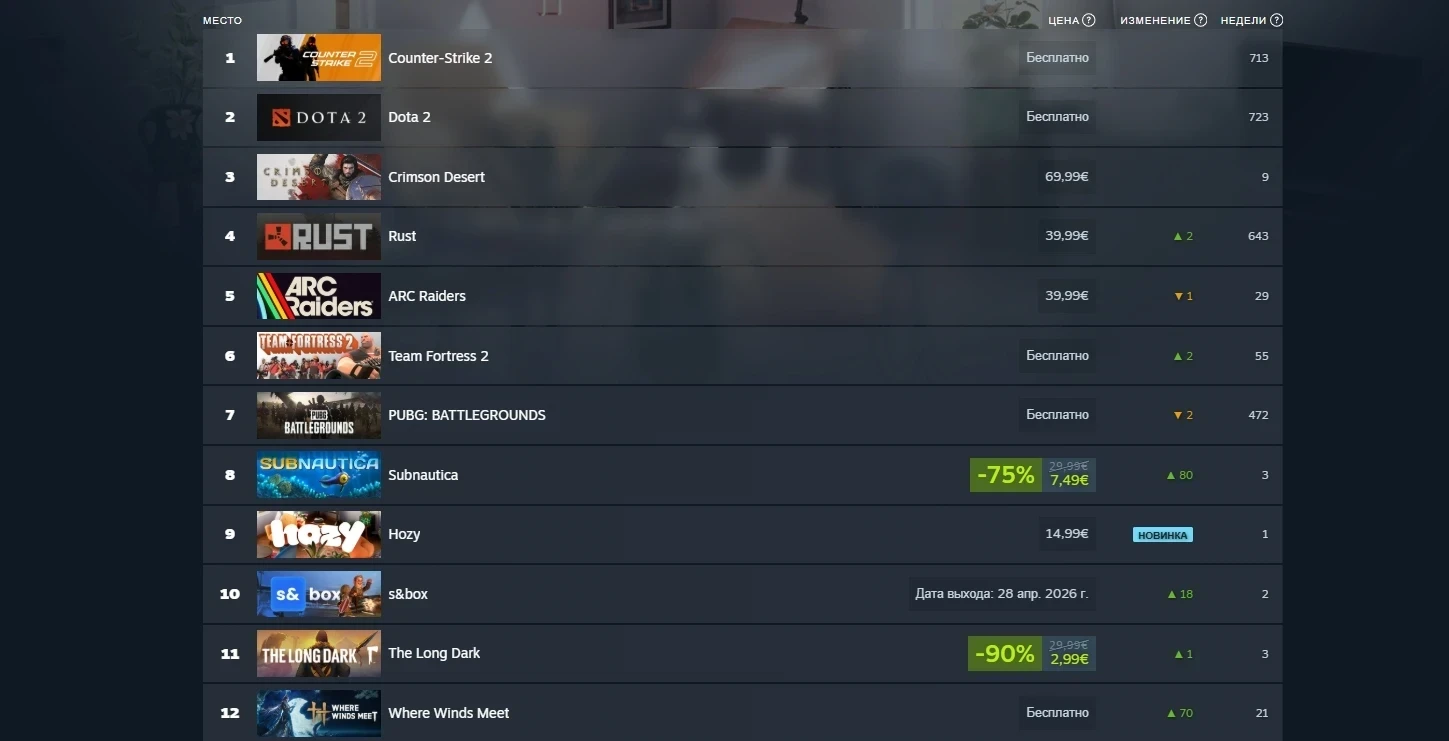This screenshot has height=741, width=1449.
Task: Open Team Fortress 2 title link
Action: [x=438, y=356]
